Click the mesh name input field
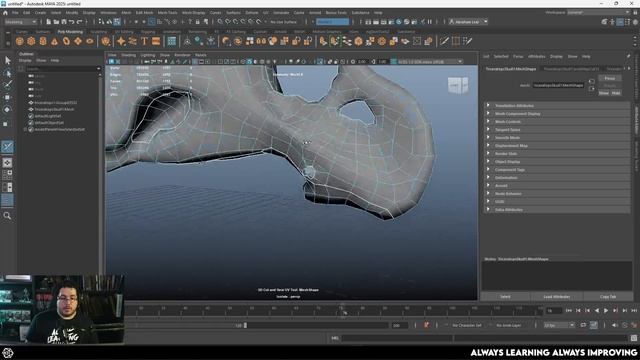The height and width of the screenshot is (360, 640). 558,85
